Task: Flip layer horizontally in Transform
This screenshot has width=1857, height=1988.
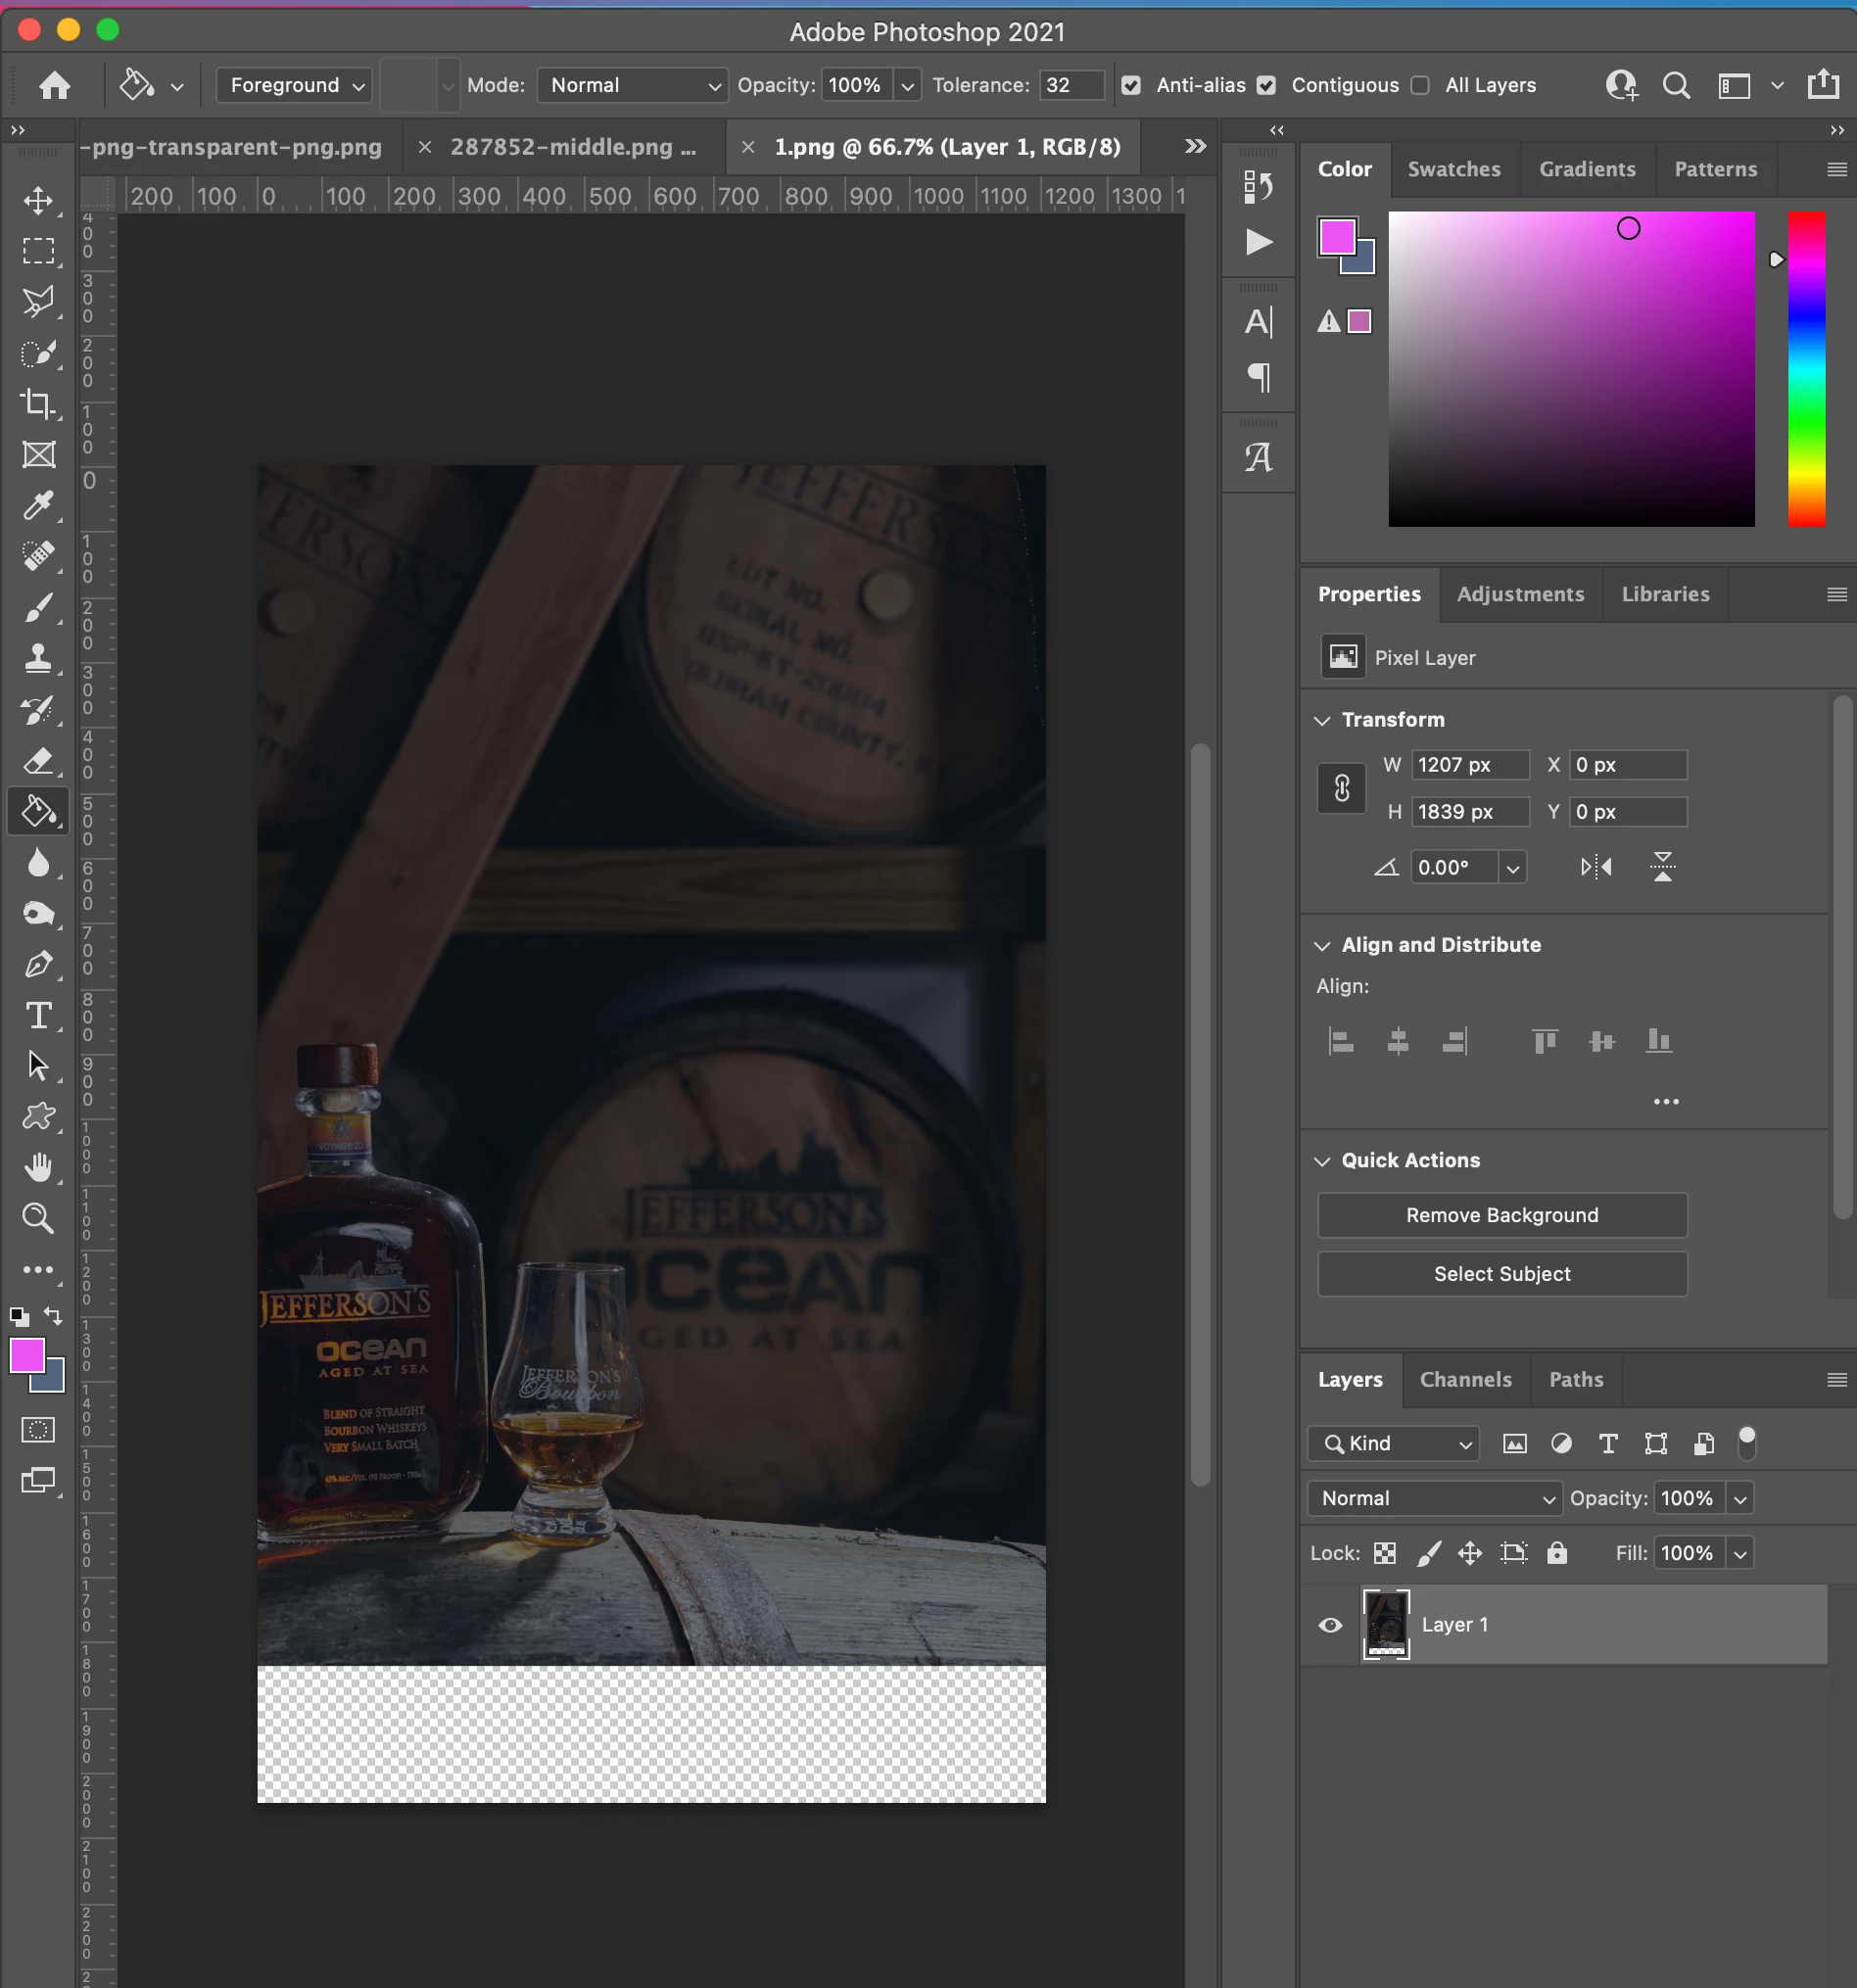Action: click(x=1596, y=867)
